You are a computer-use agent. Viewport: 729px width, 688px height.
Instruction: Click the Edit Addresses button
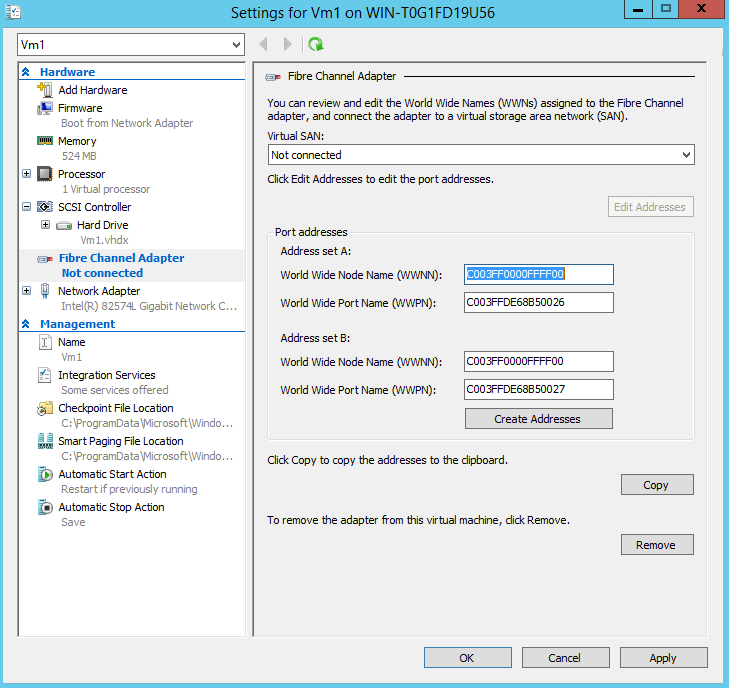[650, 207]
